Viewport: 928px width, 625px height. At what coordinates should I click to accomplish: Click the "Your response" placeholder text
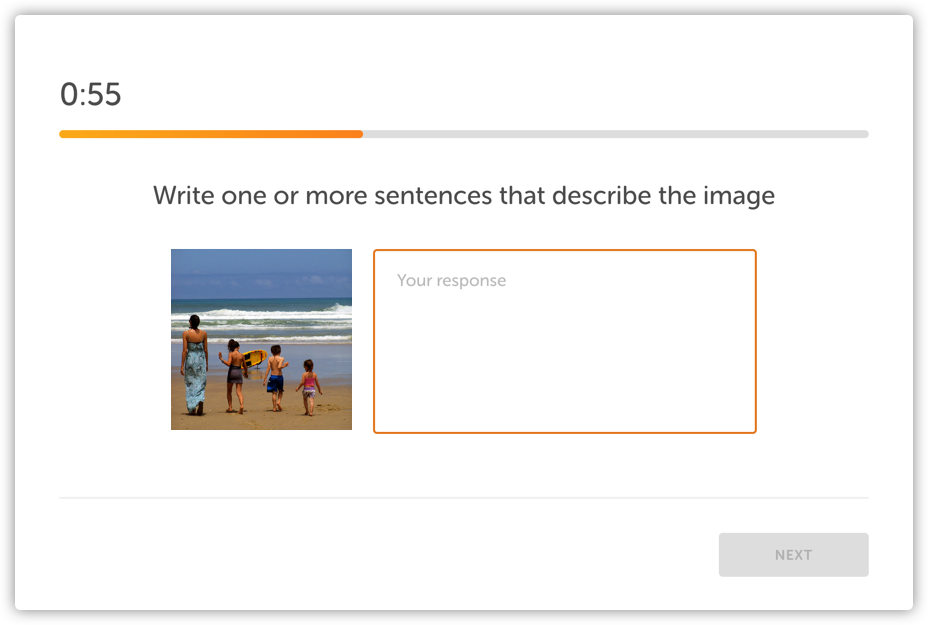tap(451, 281)
